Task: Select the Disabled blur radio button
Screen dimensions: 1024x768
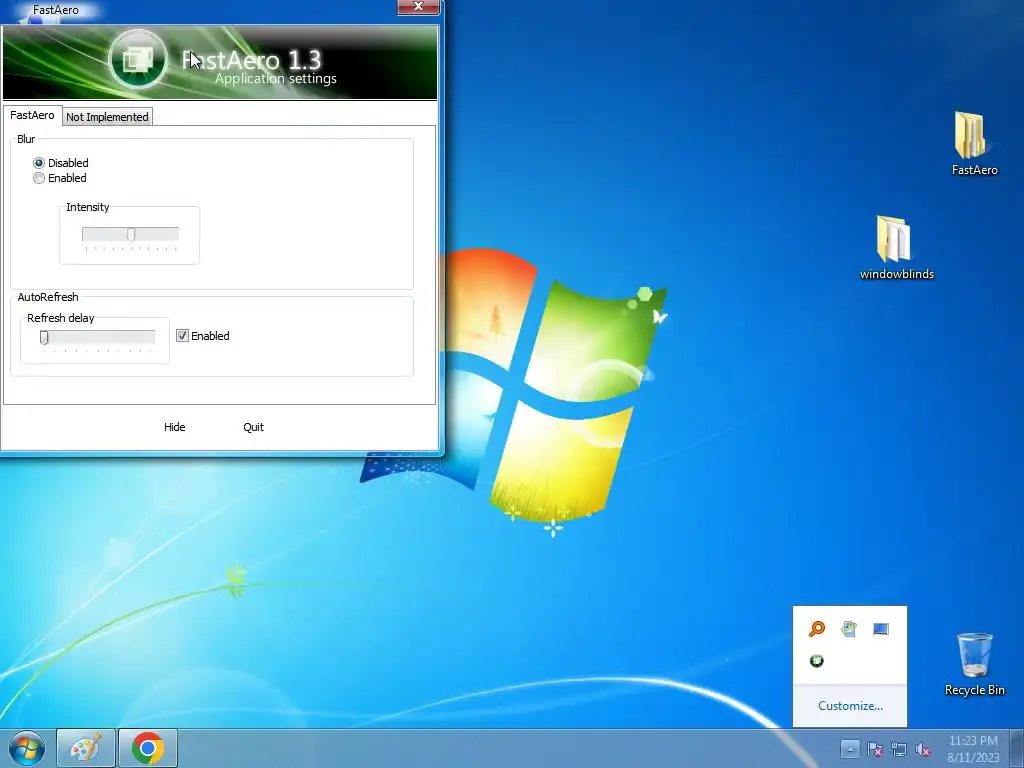Action: [x=39, y=163]
